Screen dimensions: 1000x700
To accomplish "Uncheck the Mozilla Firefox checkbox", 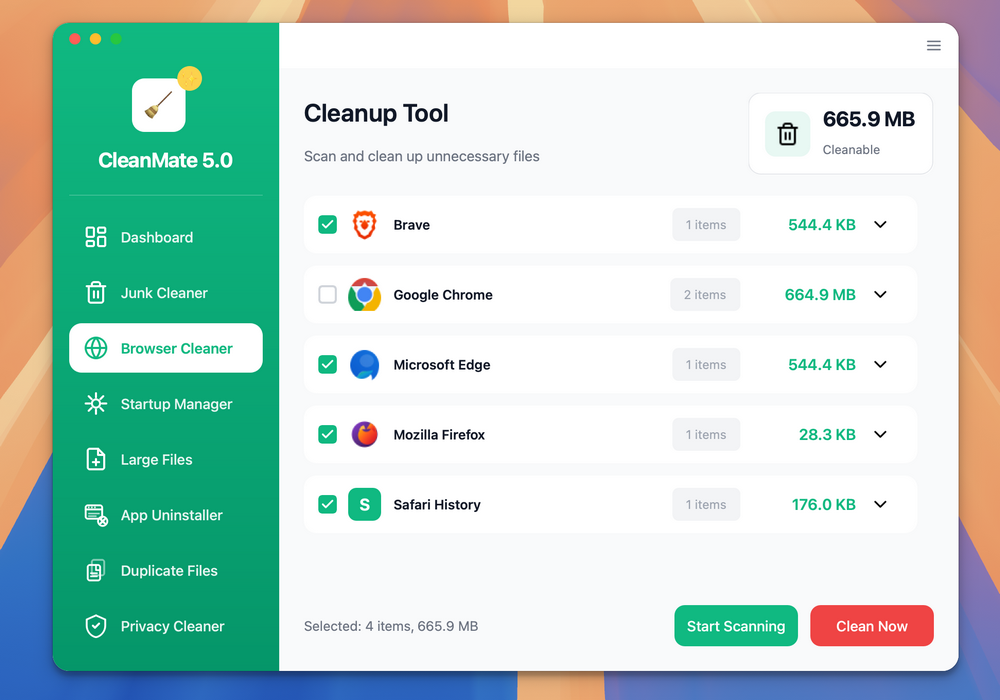I will pyautogui.click(x=327, y=434).
